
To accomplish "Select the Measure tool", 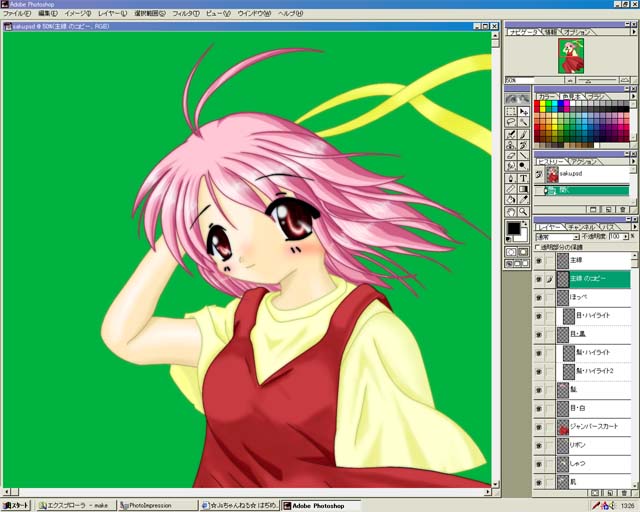I will point(511,189).
